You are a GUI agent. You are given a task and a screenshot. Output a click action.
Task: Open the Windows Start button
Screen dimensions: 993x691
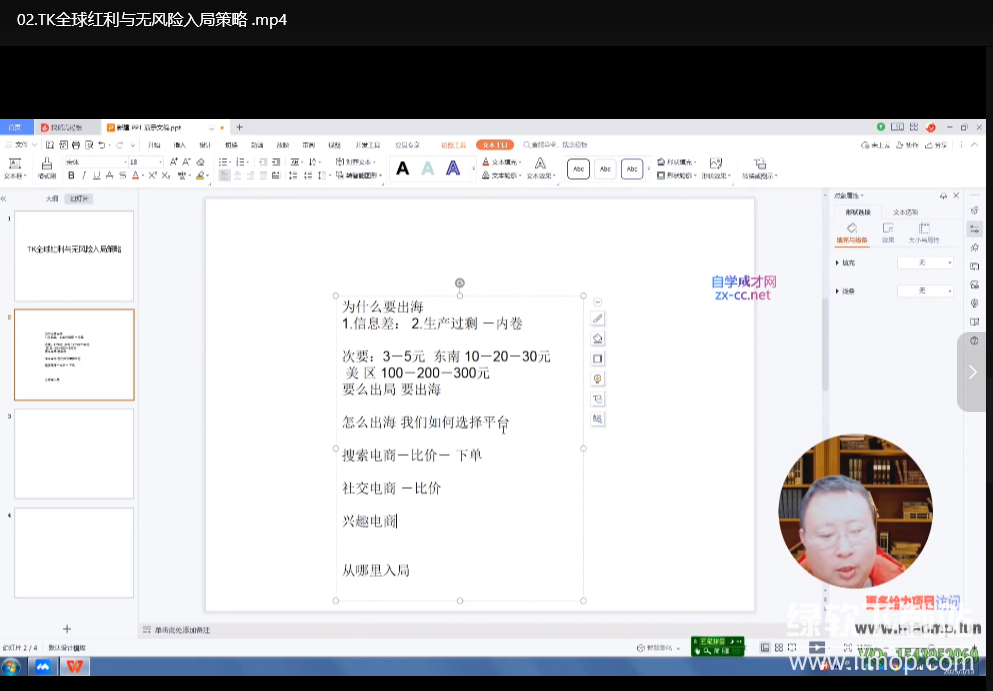11,666
